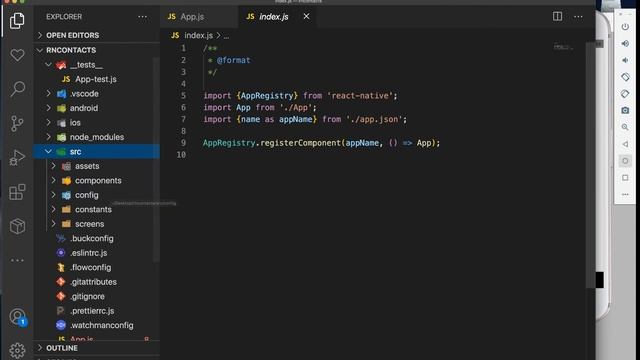Open the .eslintrc.js file
This screenshot has width=640, height=360.
(96, 253)
